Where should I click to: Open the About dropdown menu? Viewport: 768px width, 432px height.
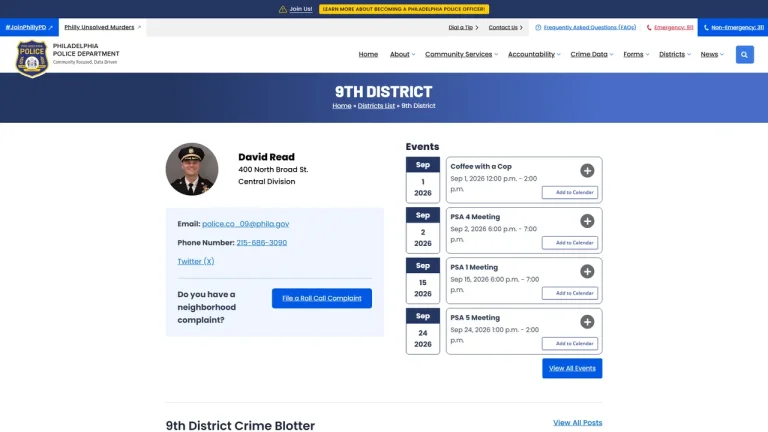coord(402,54)
